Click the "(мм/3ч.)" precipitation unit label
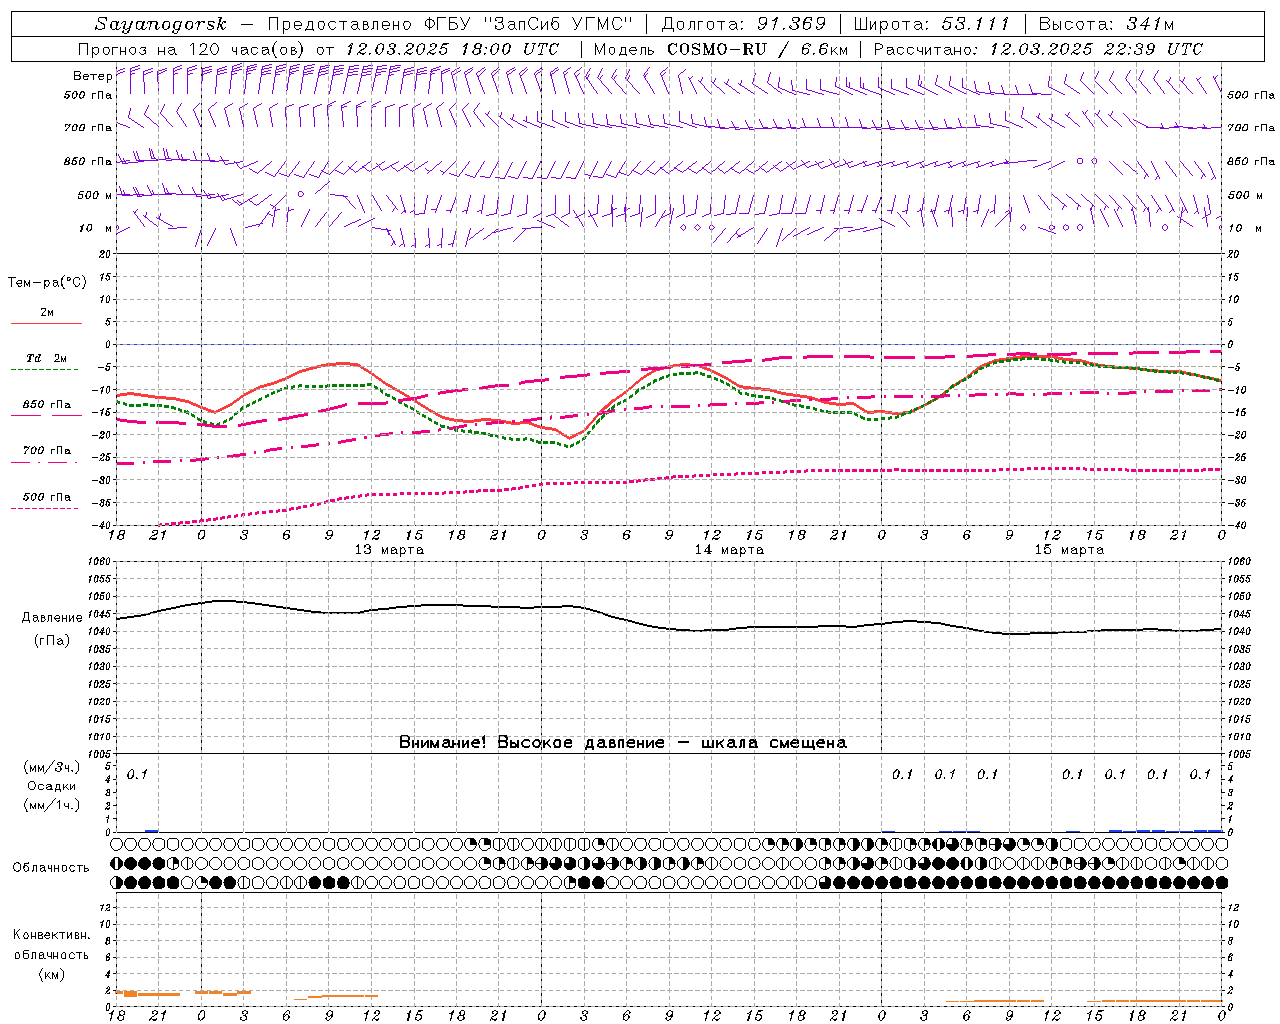The image size is (1280, 1024). (52, 767)
